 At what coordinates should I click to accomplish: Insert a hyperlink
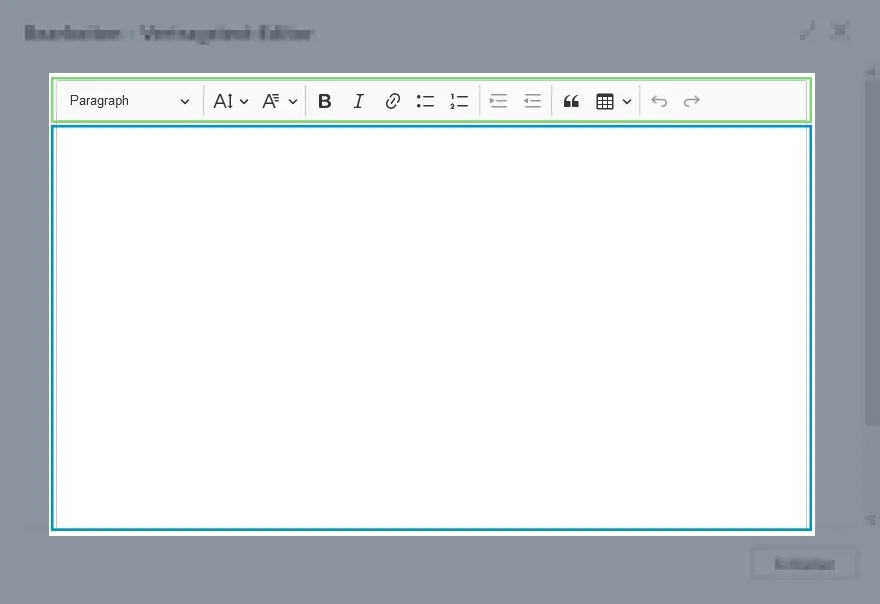tap(392, 100)
